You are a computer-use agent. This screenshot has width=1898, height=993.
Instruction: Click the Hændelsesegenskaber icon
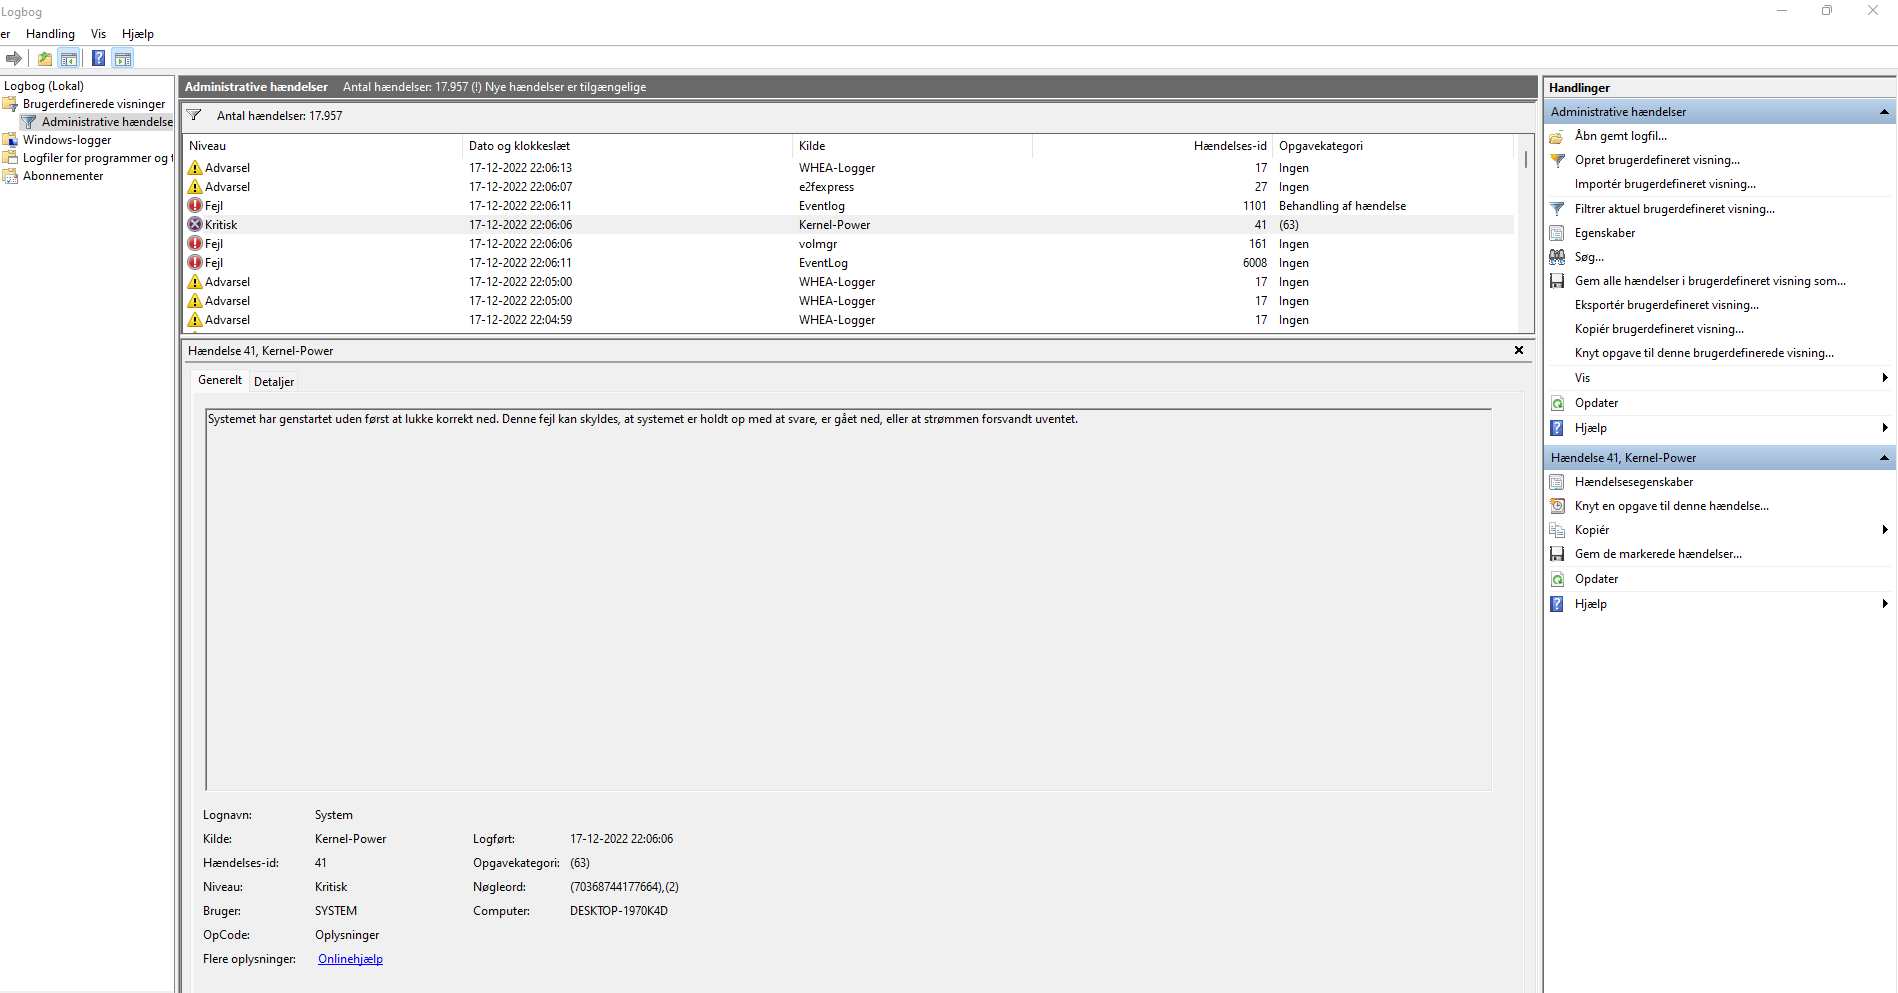pyautogui.click(x=1557, y=482)
